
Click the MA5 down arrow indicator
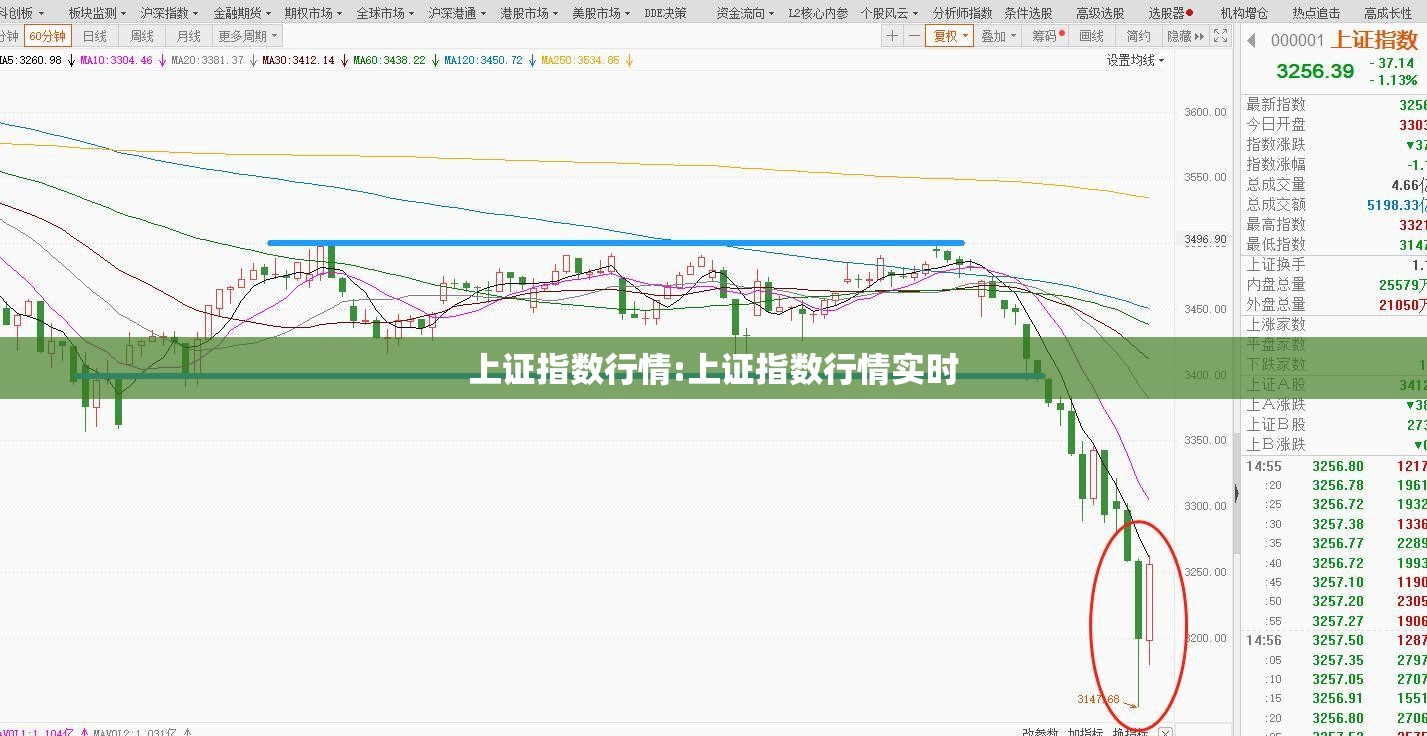(x=70, y=61)
